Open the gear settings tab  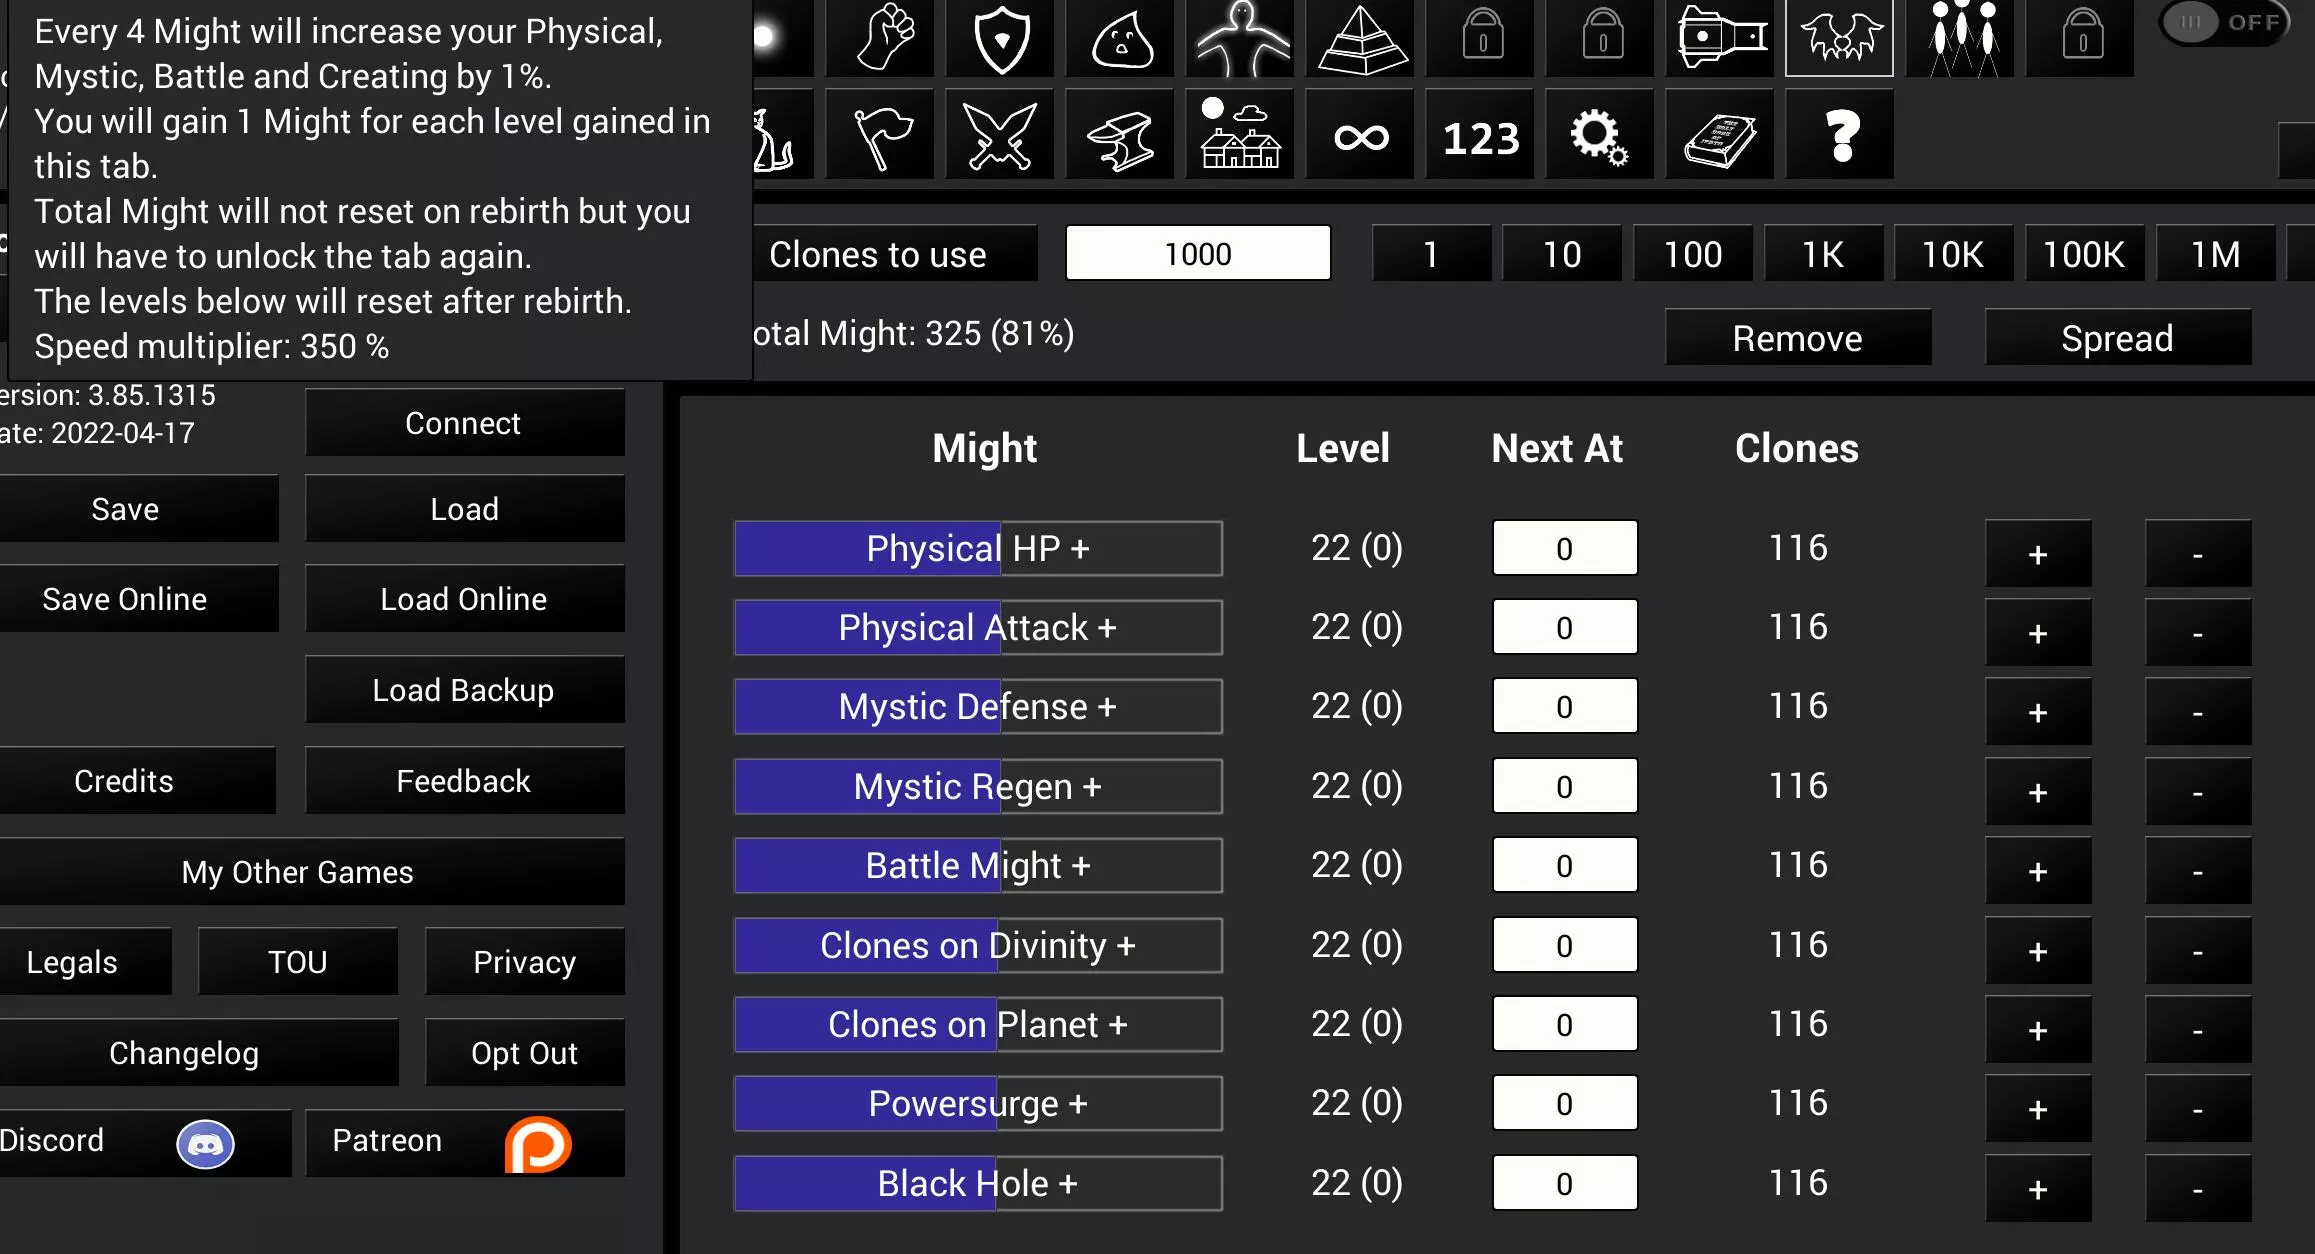[1598, 136]
